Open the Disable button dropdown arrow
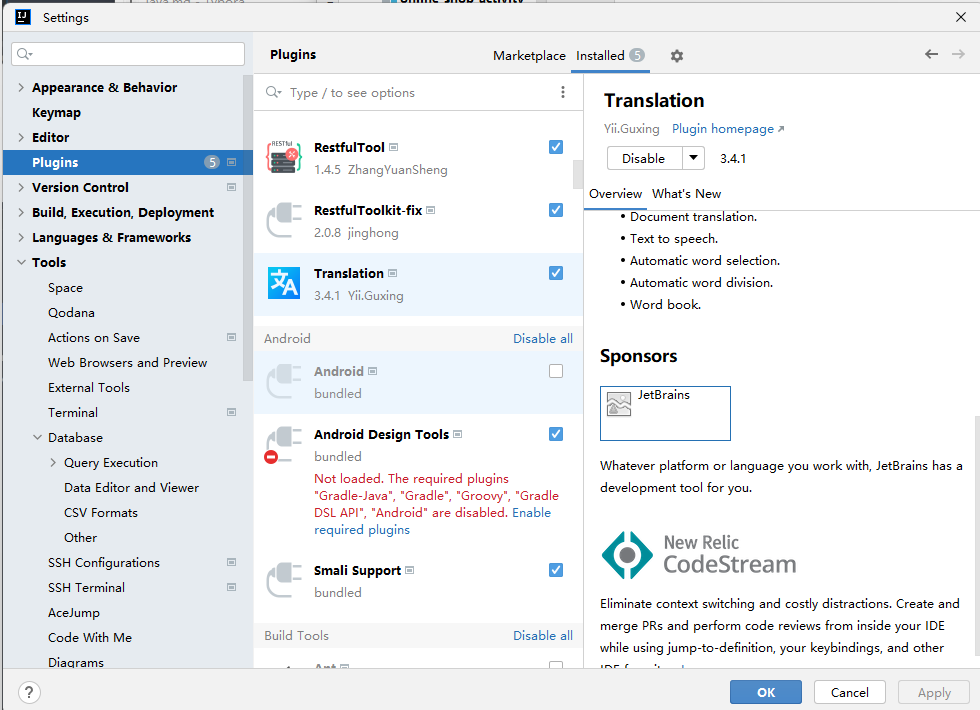This screenshot has width=980, height=710. 693,158
